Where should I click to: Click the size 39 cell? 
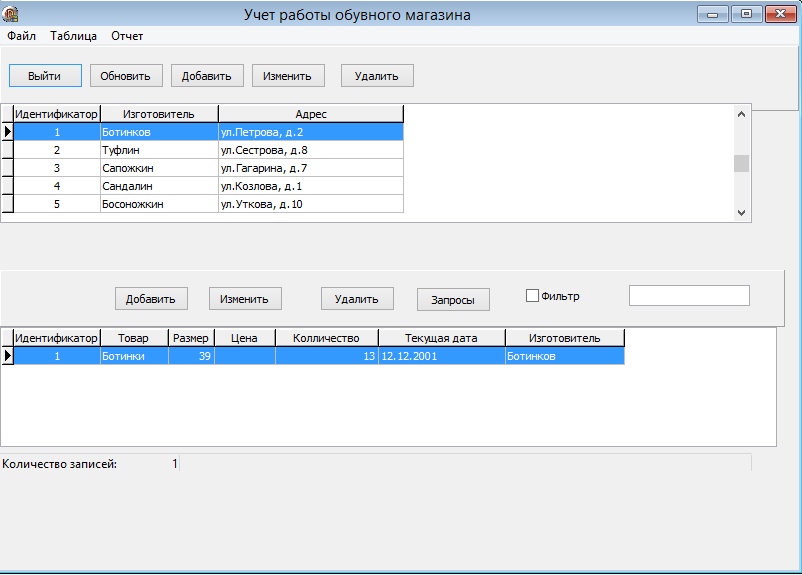(191, 356)
